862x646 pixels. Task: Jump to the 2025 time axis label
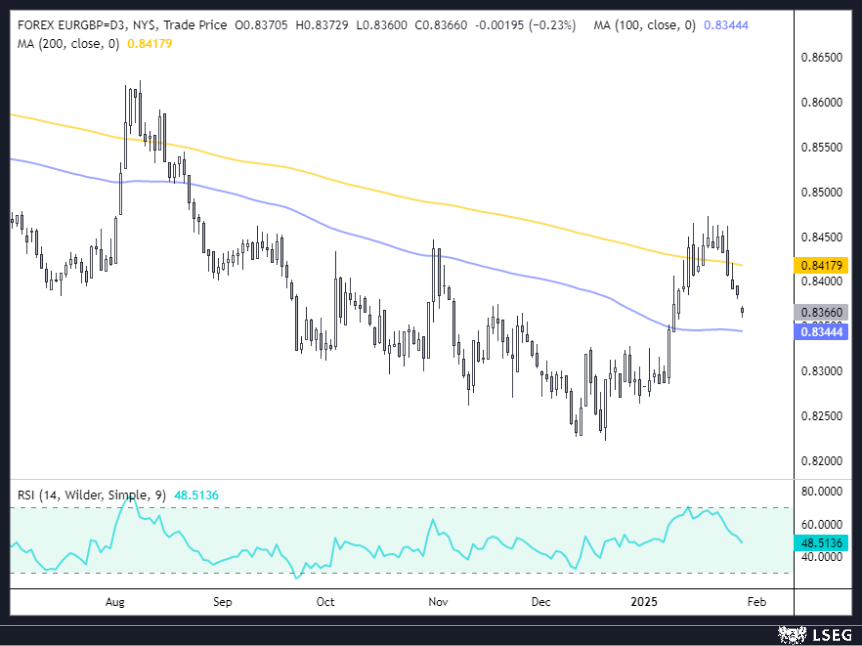click(645, 602)
